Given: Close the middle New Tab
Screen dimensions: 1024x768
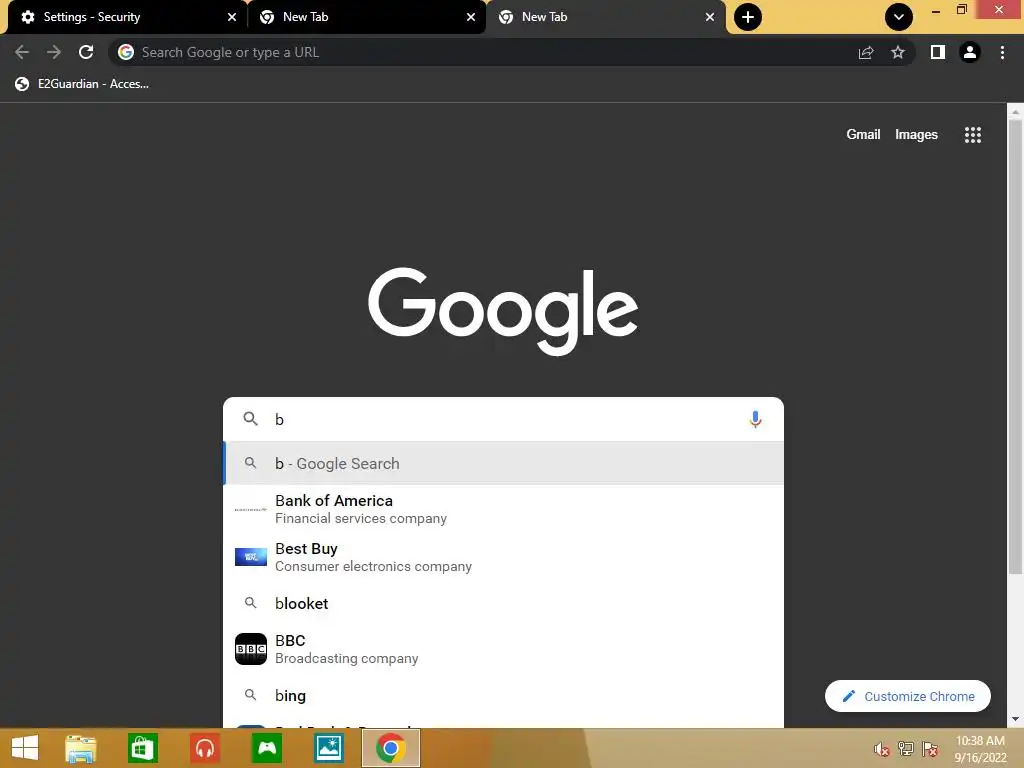Looking at the screenshot, I should [x=471, y=17].
